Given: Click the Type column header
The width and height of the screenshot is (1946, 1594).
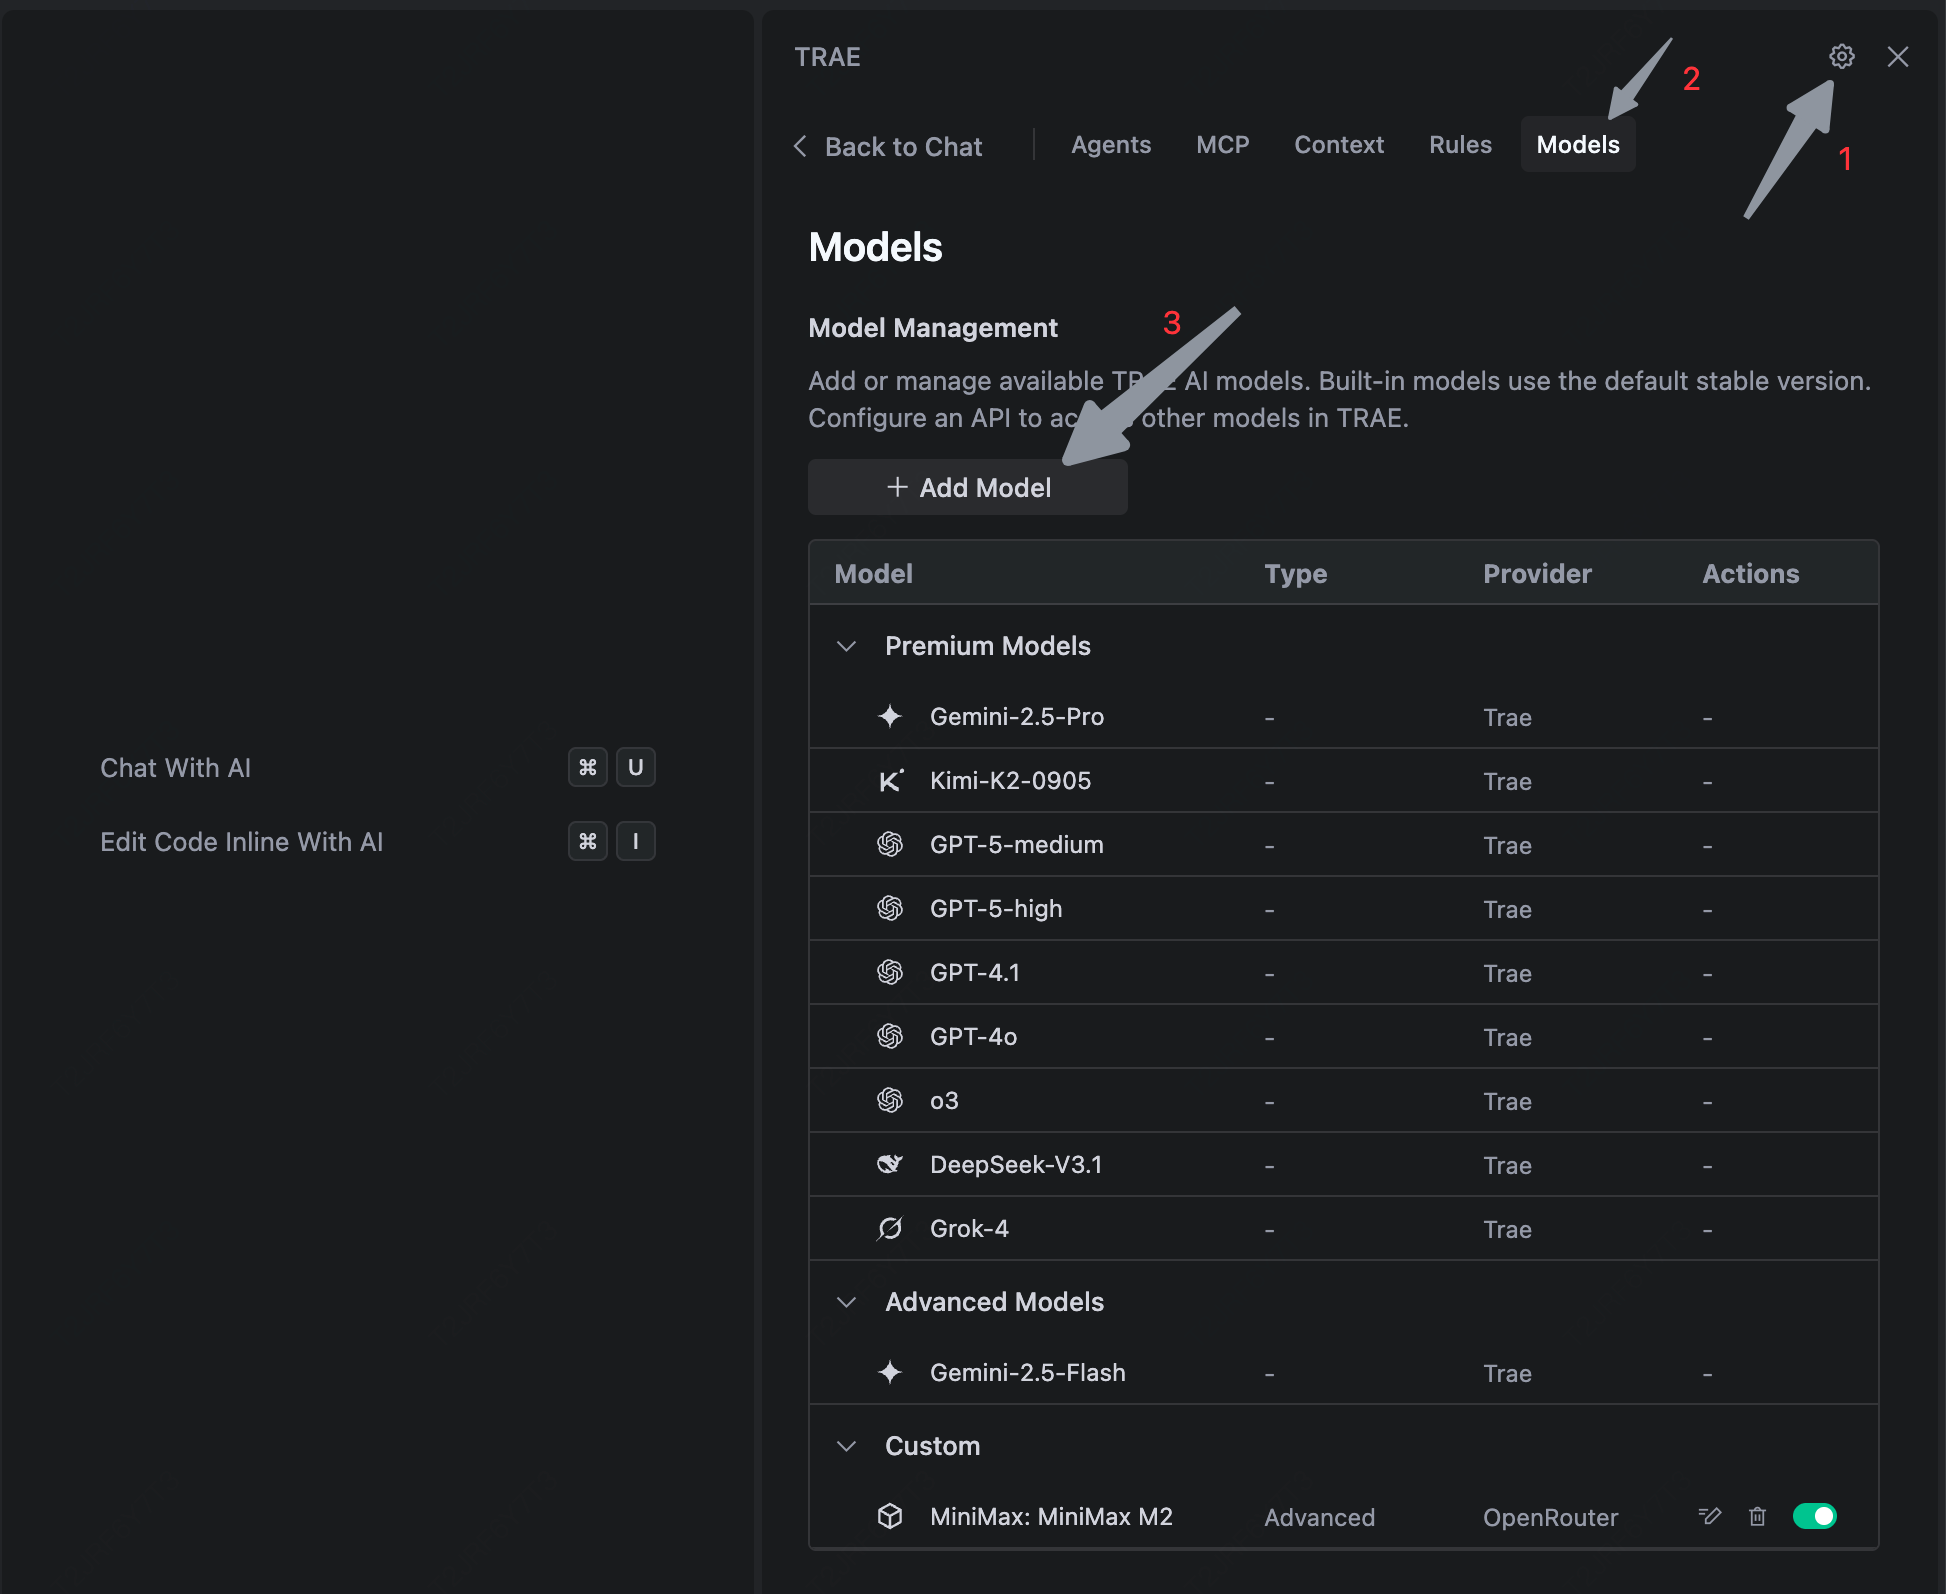Looking at the screenshot, I should click(1296, 574).
